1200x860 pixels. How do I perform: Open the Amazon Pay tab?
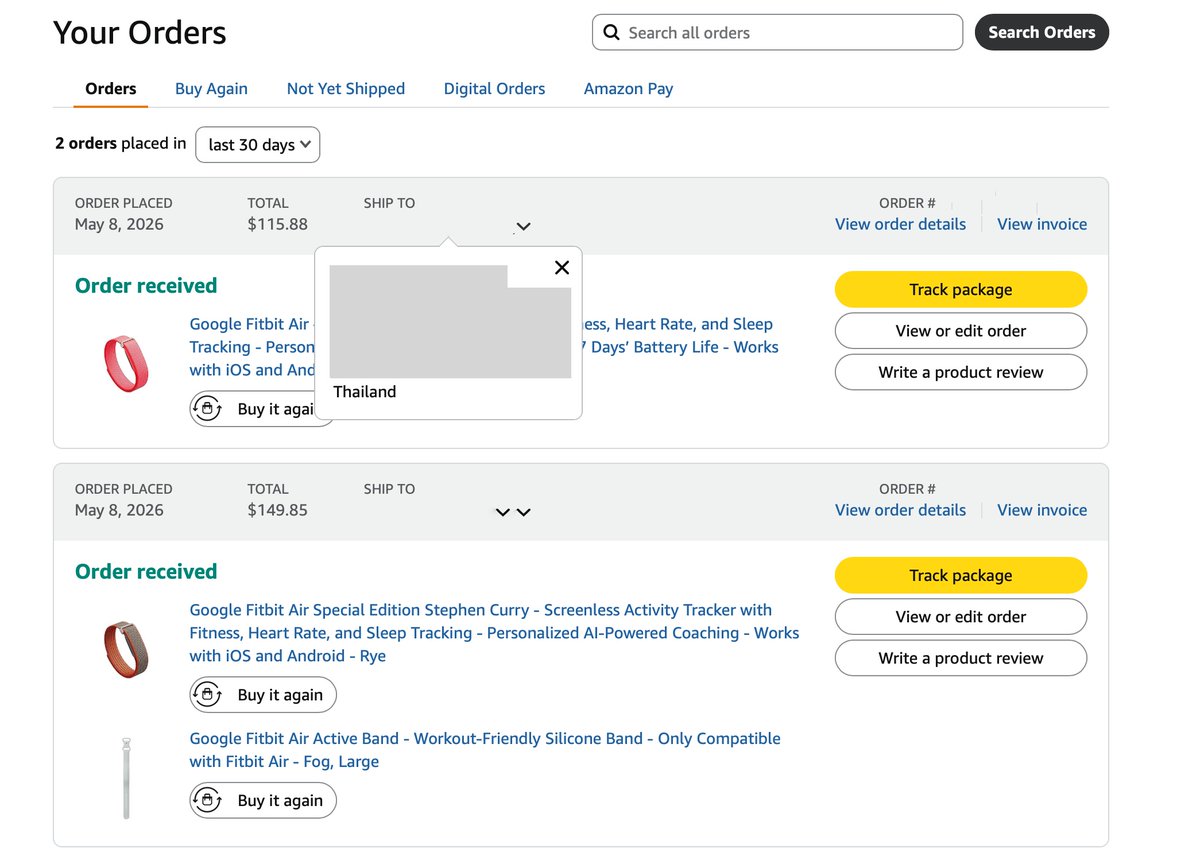pos(628,89)
